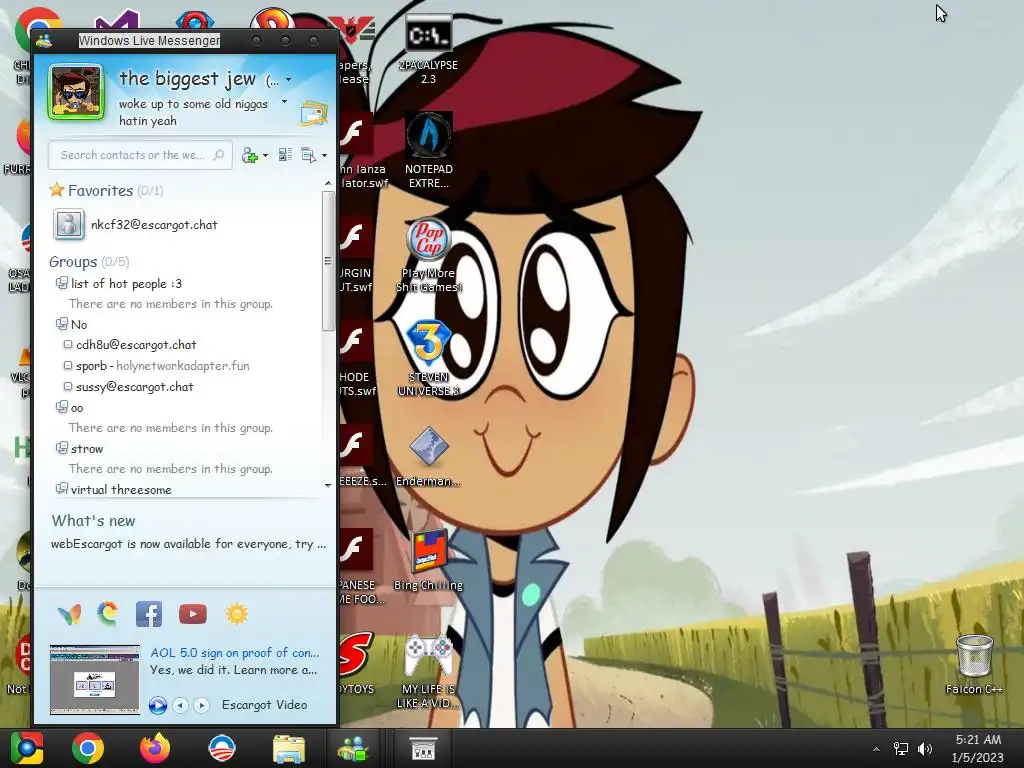Screen dimensions: 1024x768
Task: Open the PopCap Play More desktop icon
Action: click(428, 255)
